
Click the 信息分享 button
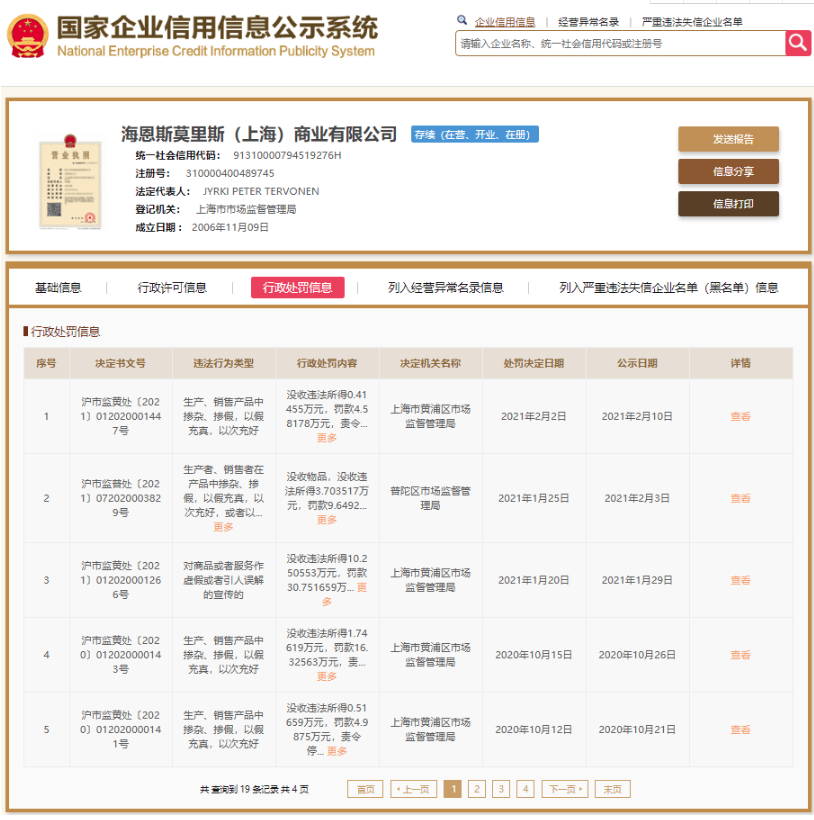click(x=728, y=172)
